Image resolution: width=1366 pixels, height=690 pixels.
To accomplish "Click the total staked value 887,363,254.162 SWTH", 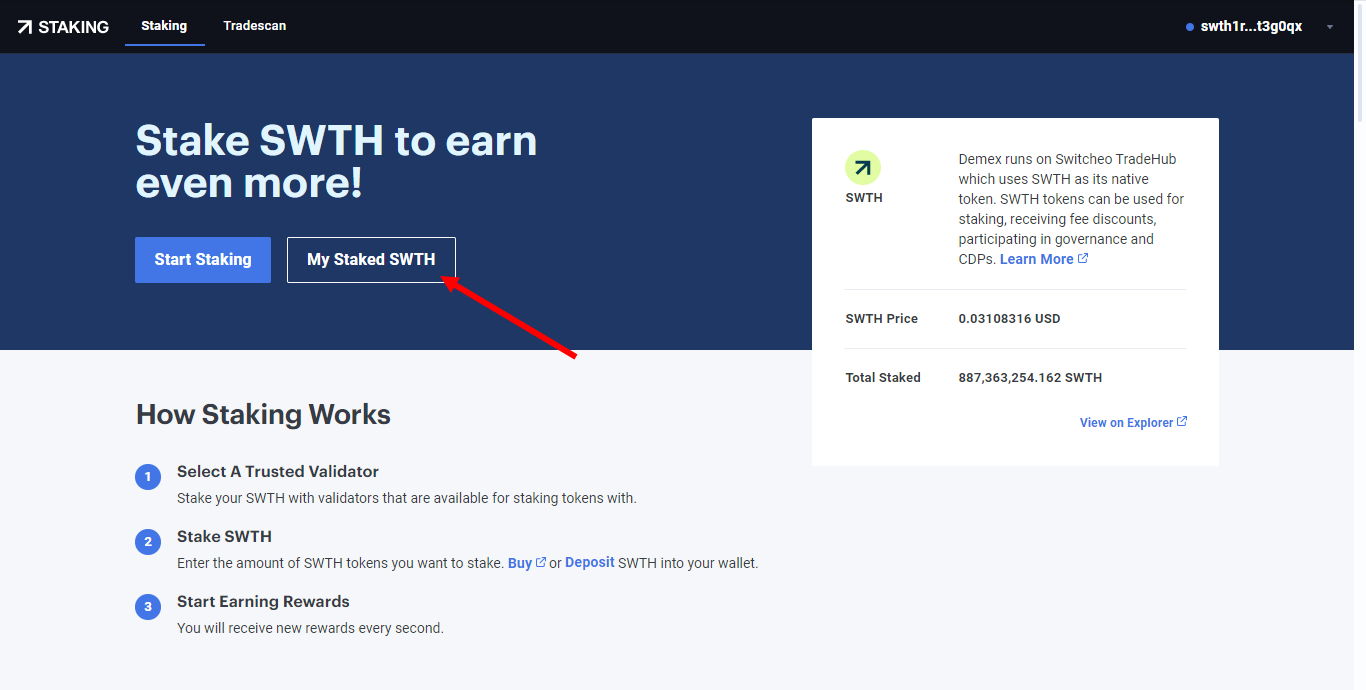I will coord(1030,378).
